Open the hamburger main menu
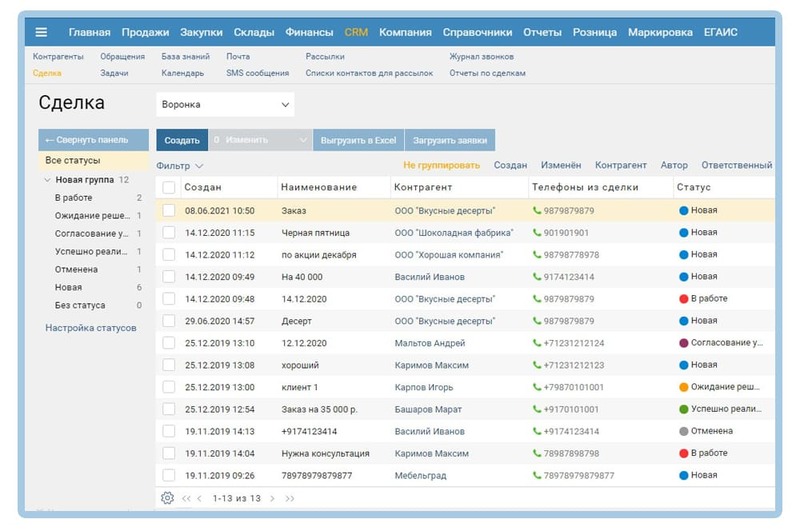The image size is (800, 531). 41,32
